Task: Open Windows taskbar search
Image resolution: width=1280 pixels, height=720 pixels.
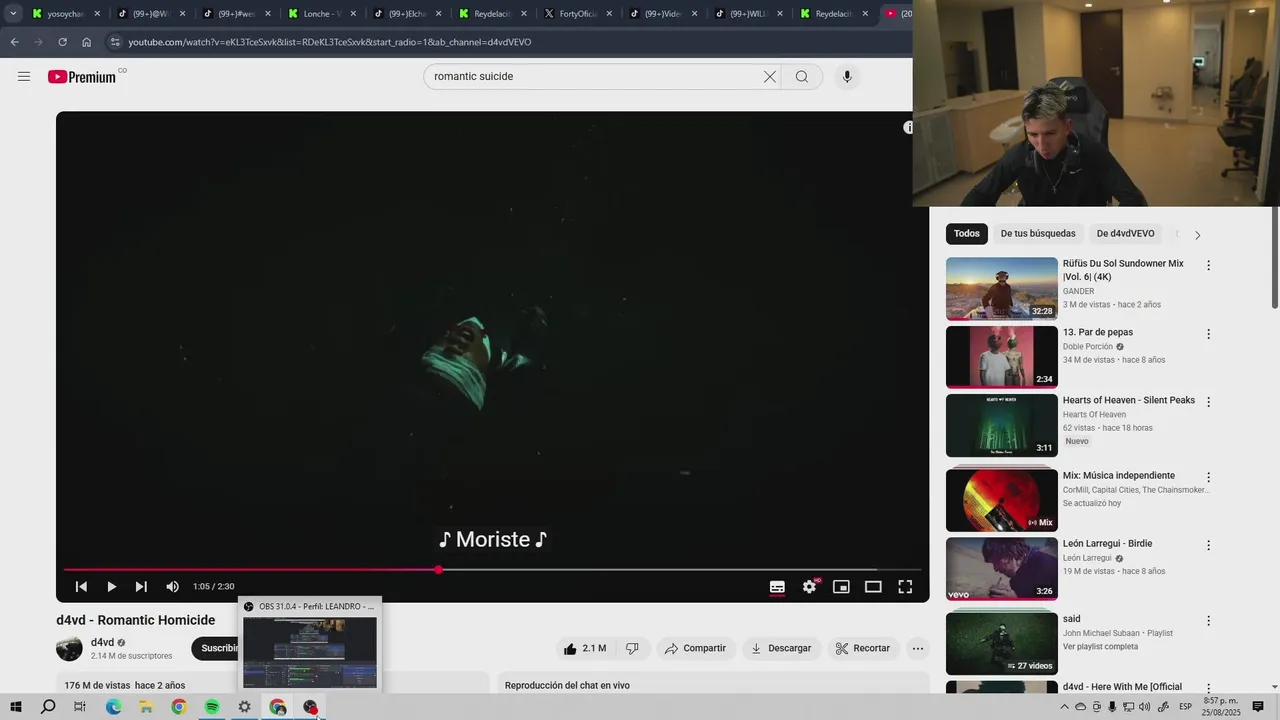Action: tap(48, 707)
